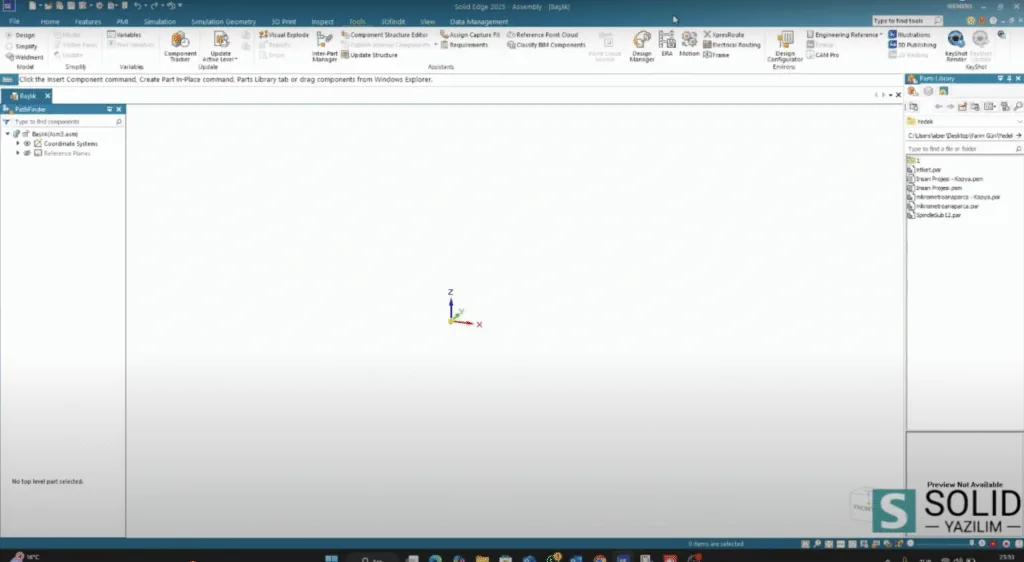Open the Requirements assistant
Screen dimensions: 1024x562
point(464,45)
